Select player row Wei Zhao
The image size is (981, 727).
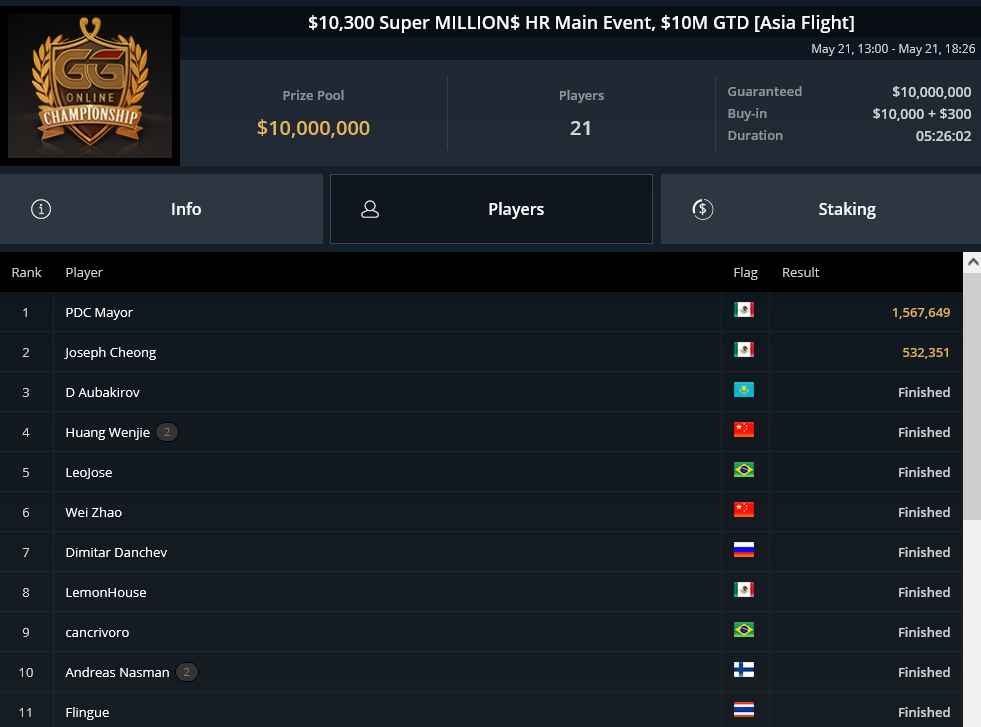[481, 512]
